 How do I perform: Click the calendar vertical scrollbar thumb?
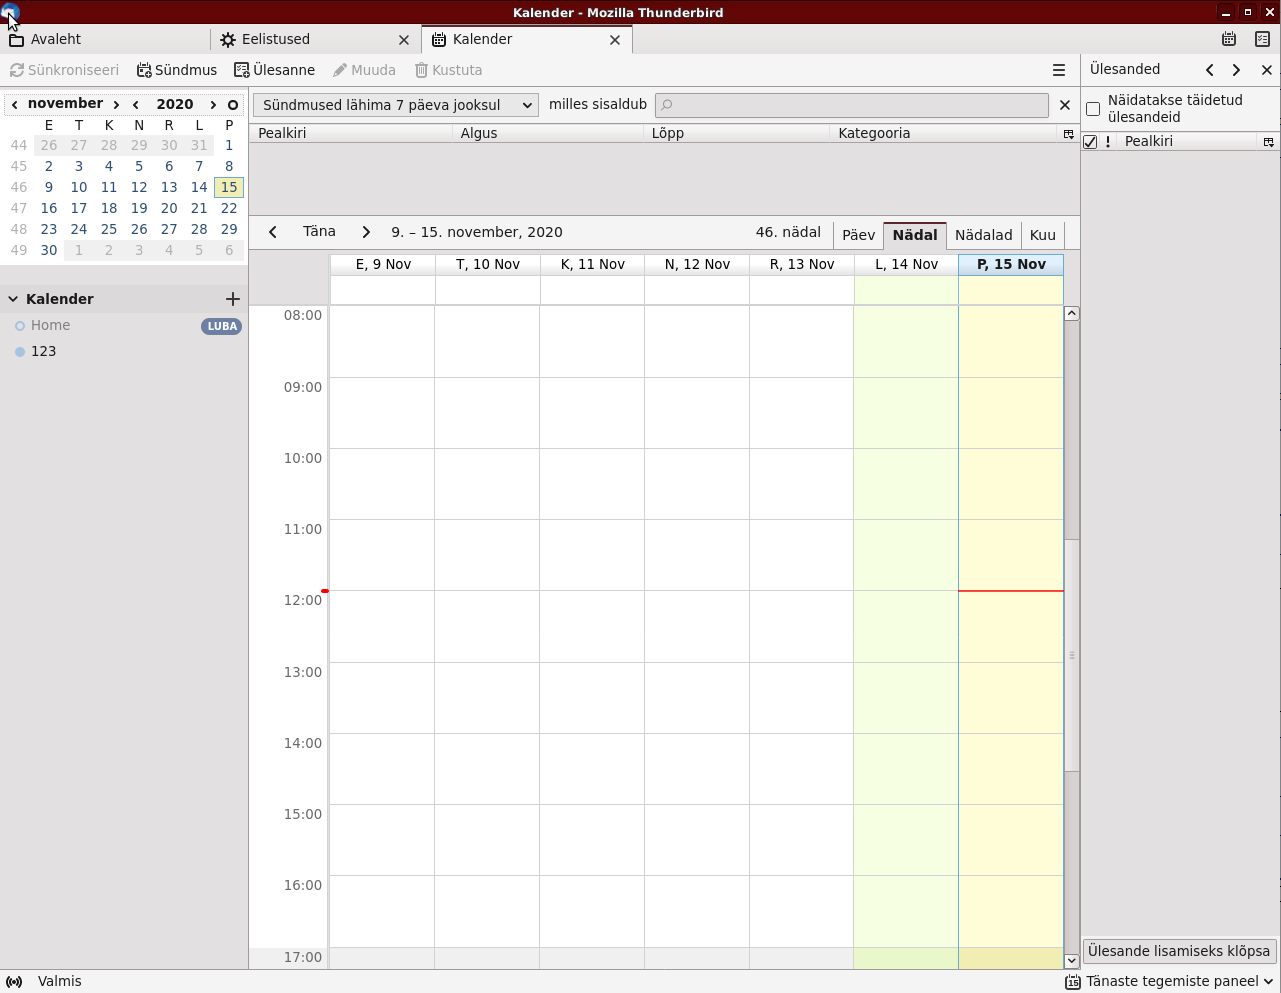pyautogui.click(x=1071, y=655)
